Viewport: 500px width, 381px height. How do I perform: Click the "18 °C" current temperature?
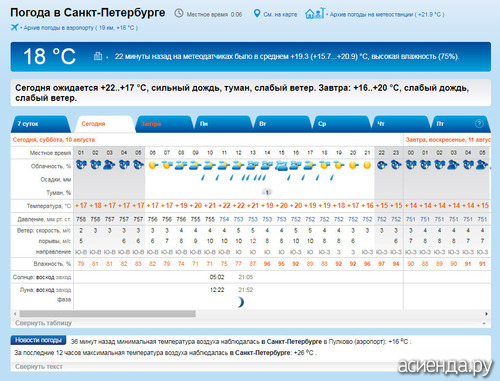[x=49, y=56]
